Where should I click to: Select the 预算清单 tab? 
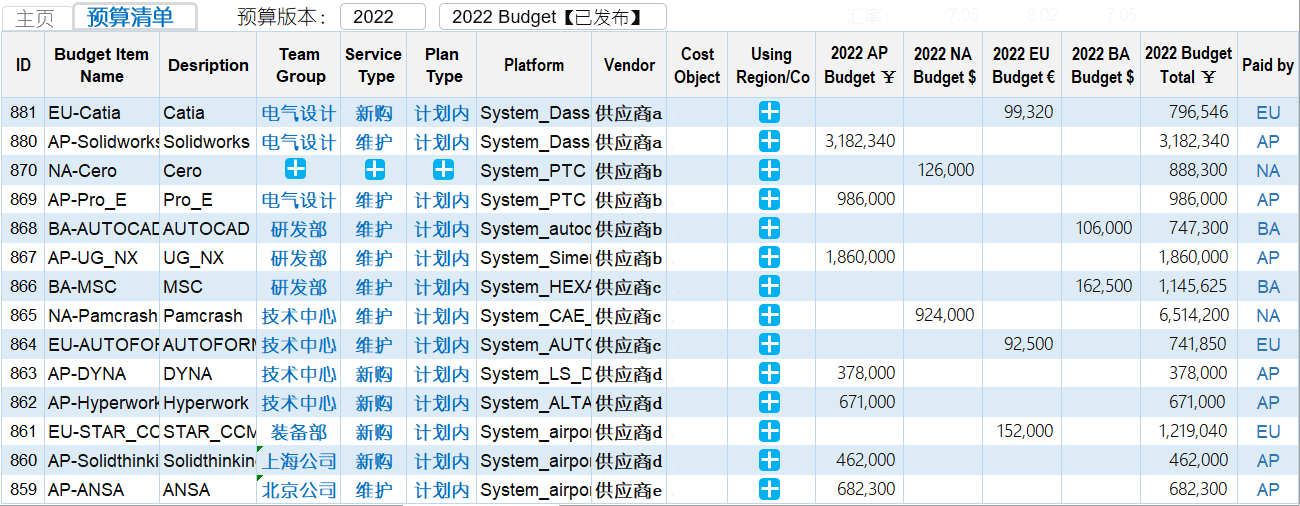coord(135,17)
